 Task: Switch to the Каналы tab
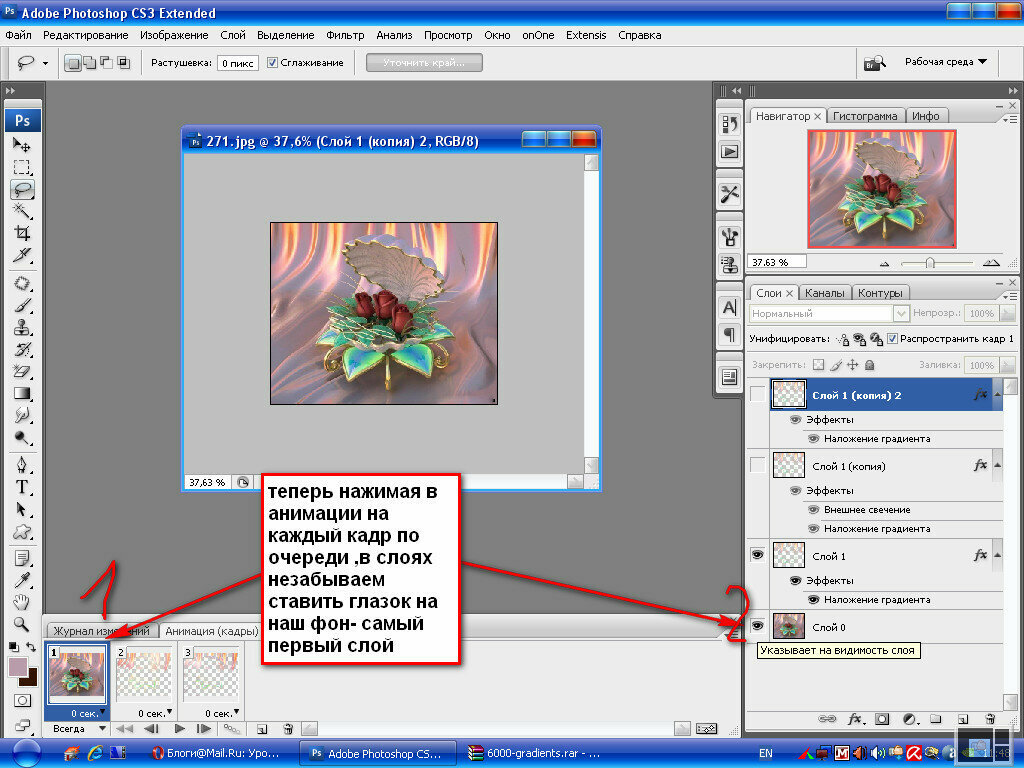click(824, 293)
